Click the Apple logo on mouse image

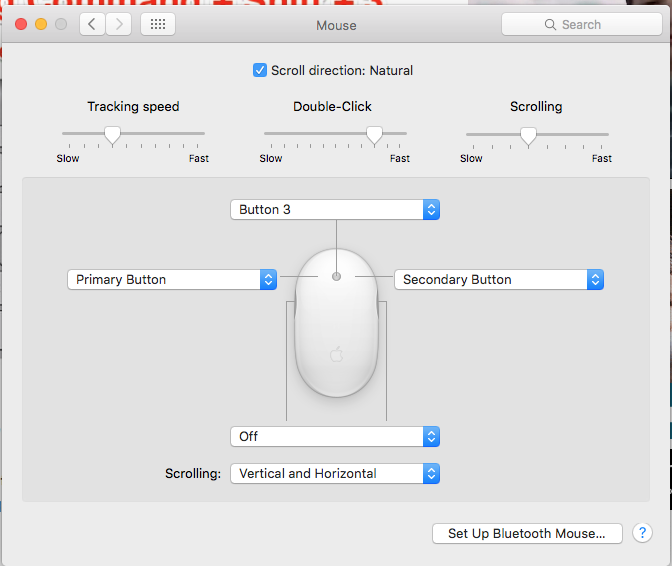336,354
